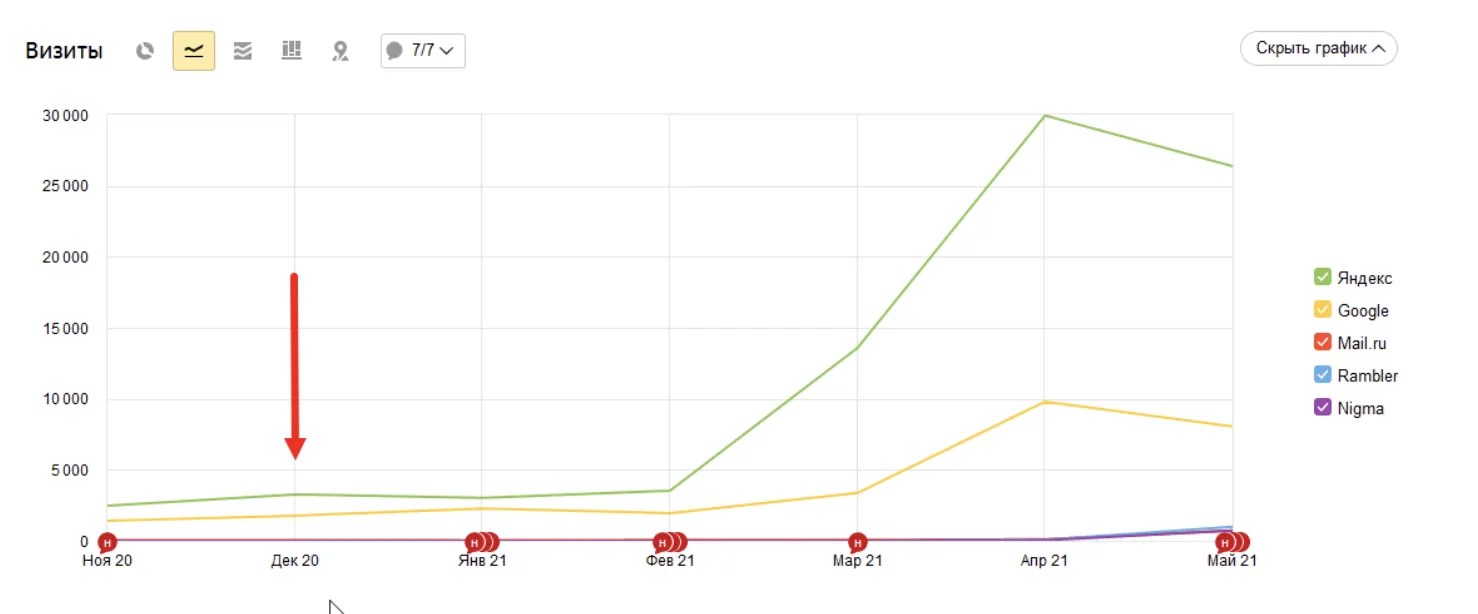The height and width of the screenshot is (614, 1478).
Task: Open note markers cluster at Май 21
Action: coord(1232,542)
